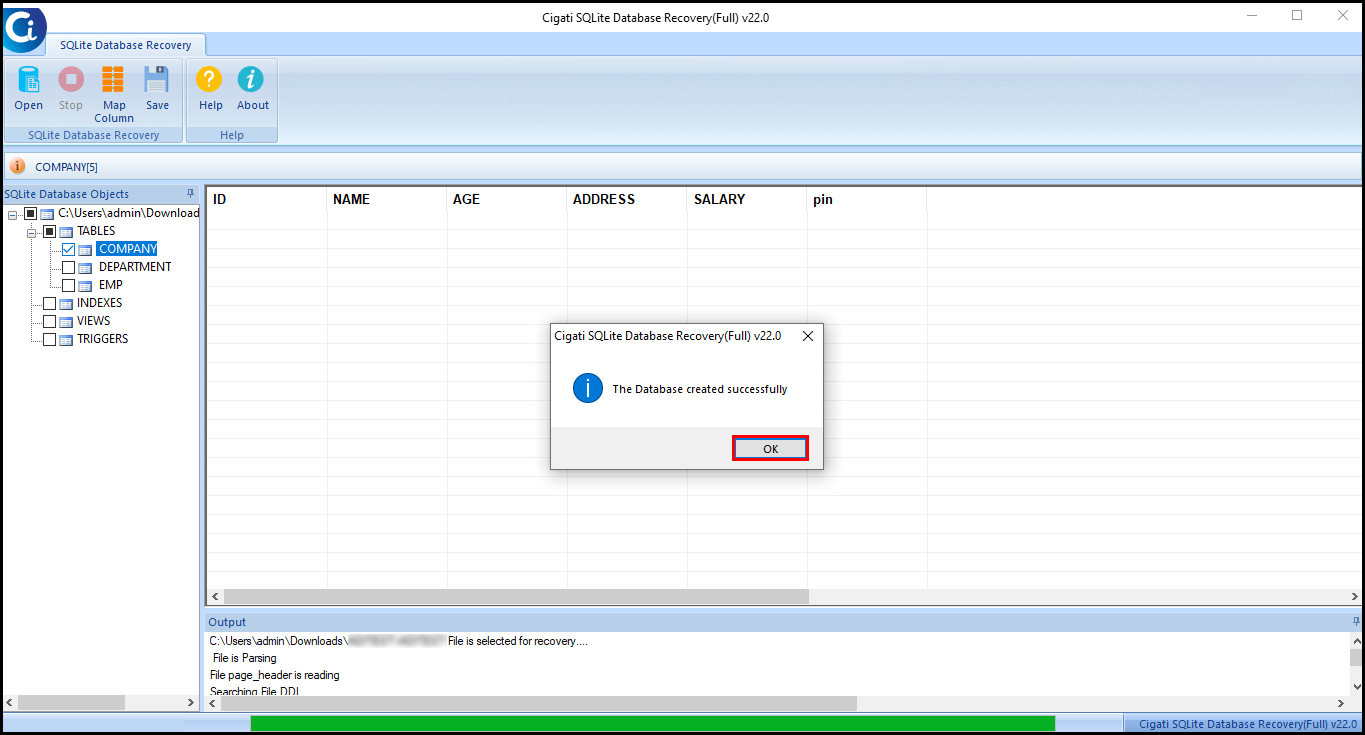Select the TRIGGERS tree item
The height and width of the screenshot is (735, 1365).
click(x=102, y=339)
